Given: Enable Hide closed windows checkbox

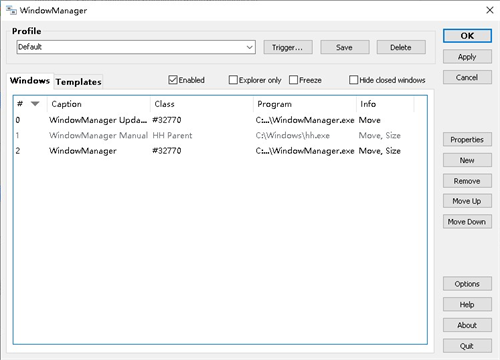Looking at the screenshot, I should [353, 80].
